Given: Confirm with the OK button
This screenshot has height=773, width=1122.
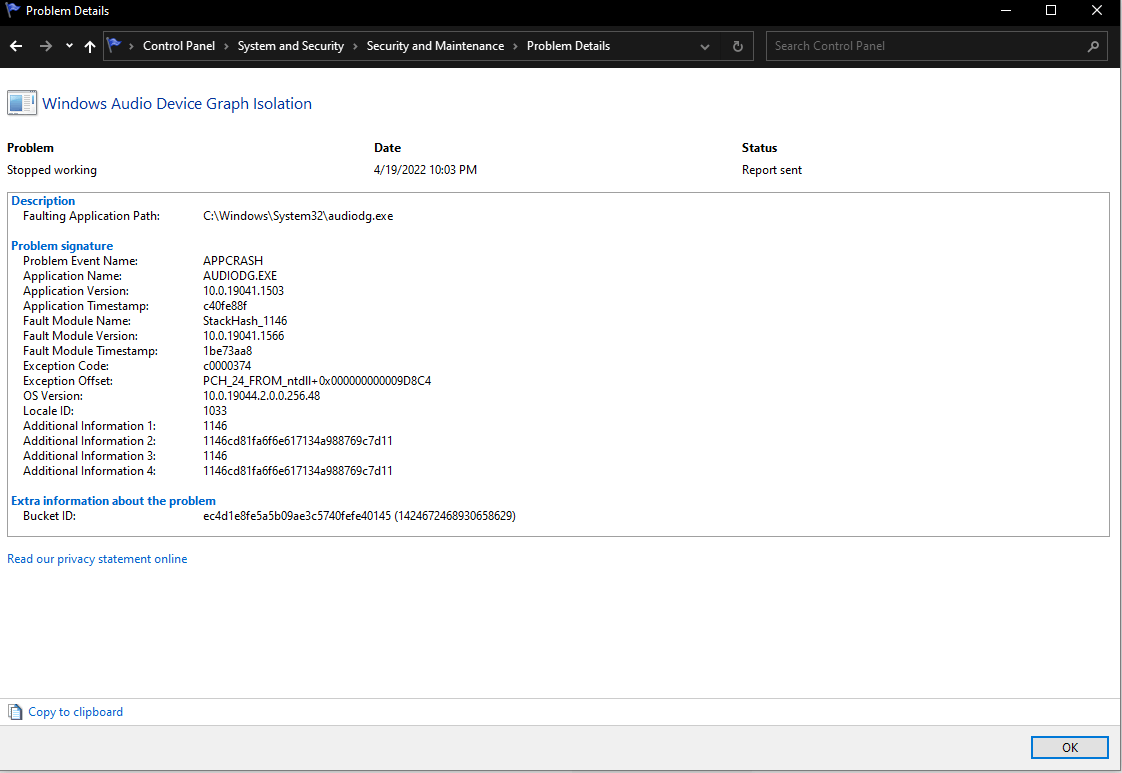Looking at the screenshot, I should [x=1069, y=747].
